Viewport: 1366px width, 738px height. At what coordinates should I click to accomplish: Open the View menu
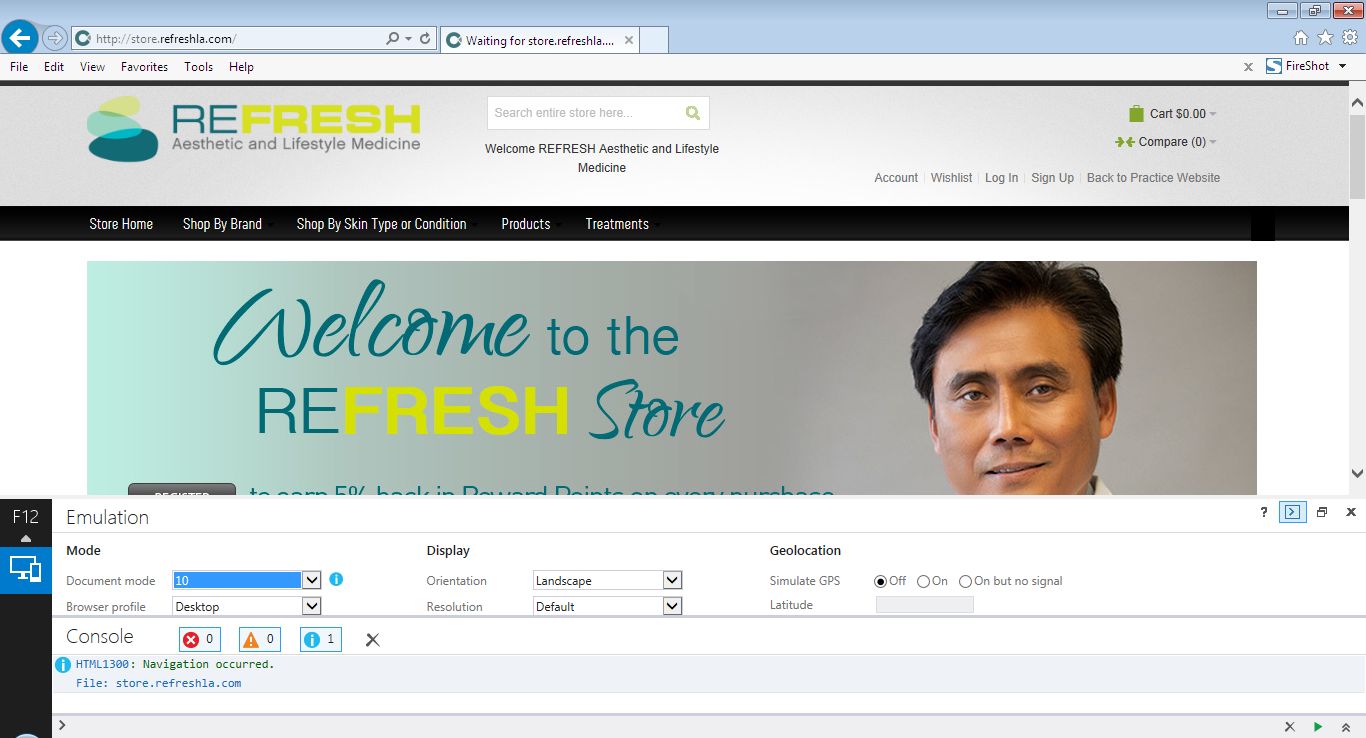pos(92,67)
